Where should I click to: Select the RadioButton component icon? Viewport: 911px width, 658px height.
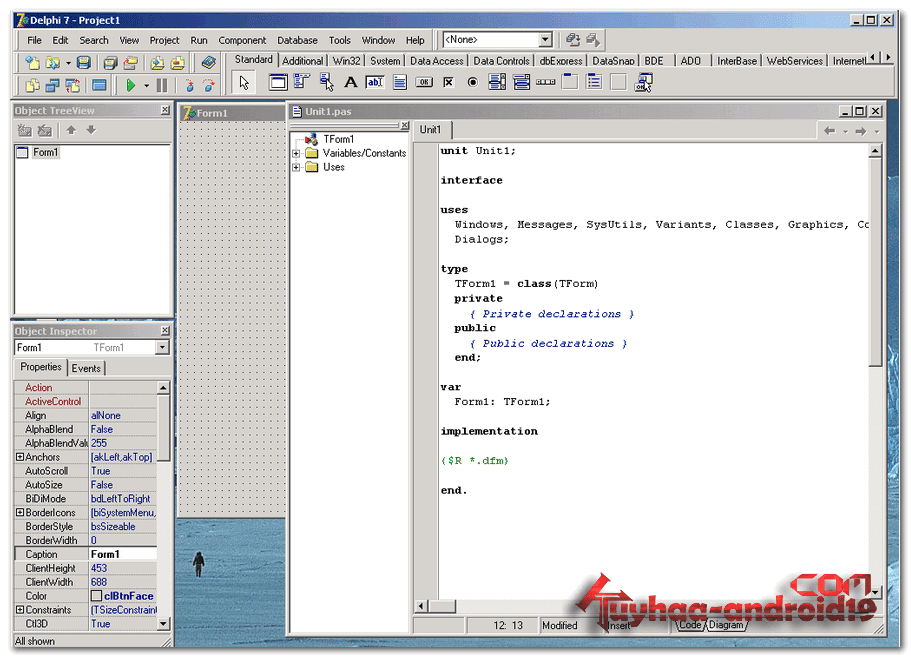coord(473,82)
